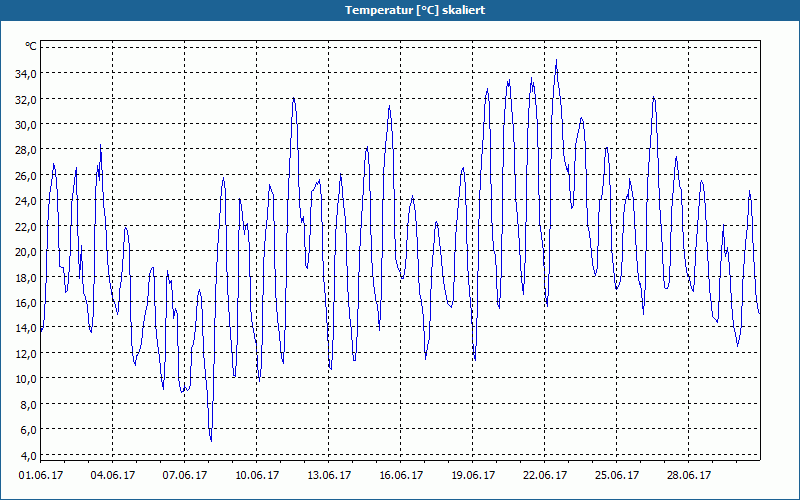Click the date label 28.06.17
Image resolution: width=800 pixels, height=500 pixels.
[x=688, y=475]
